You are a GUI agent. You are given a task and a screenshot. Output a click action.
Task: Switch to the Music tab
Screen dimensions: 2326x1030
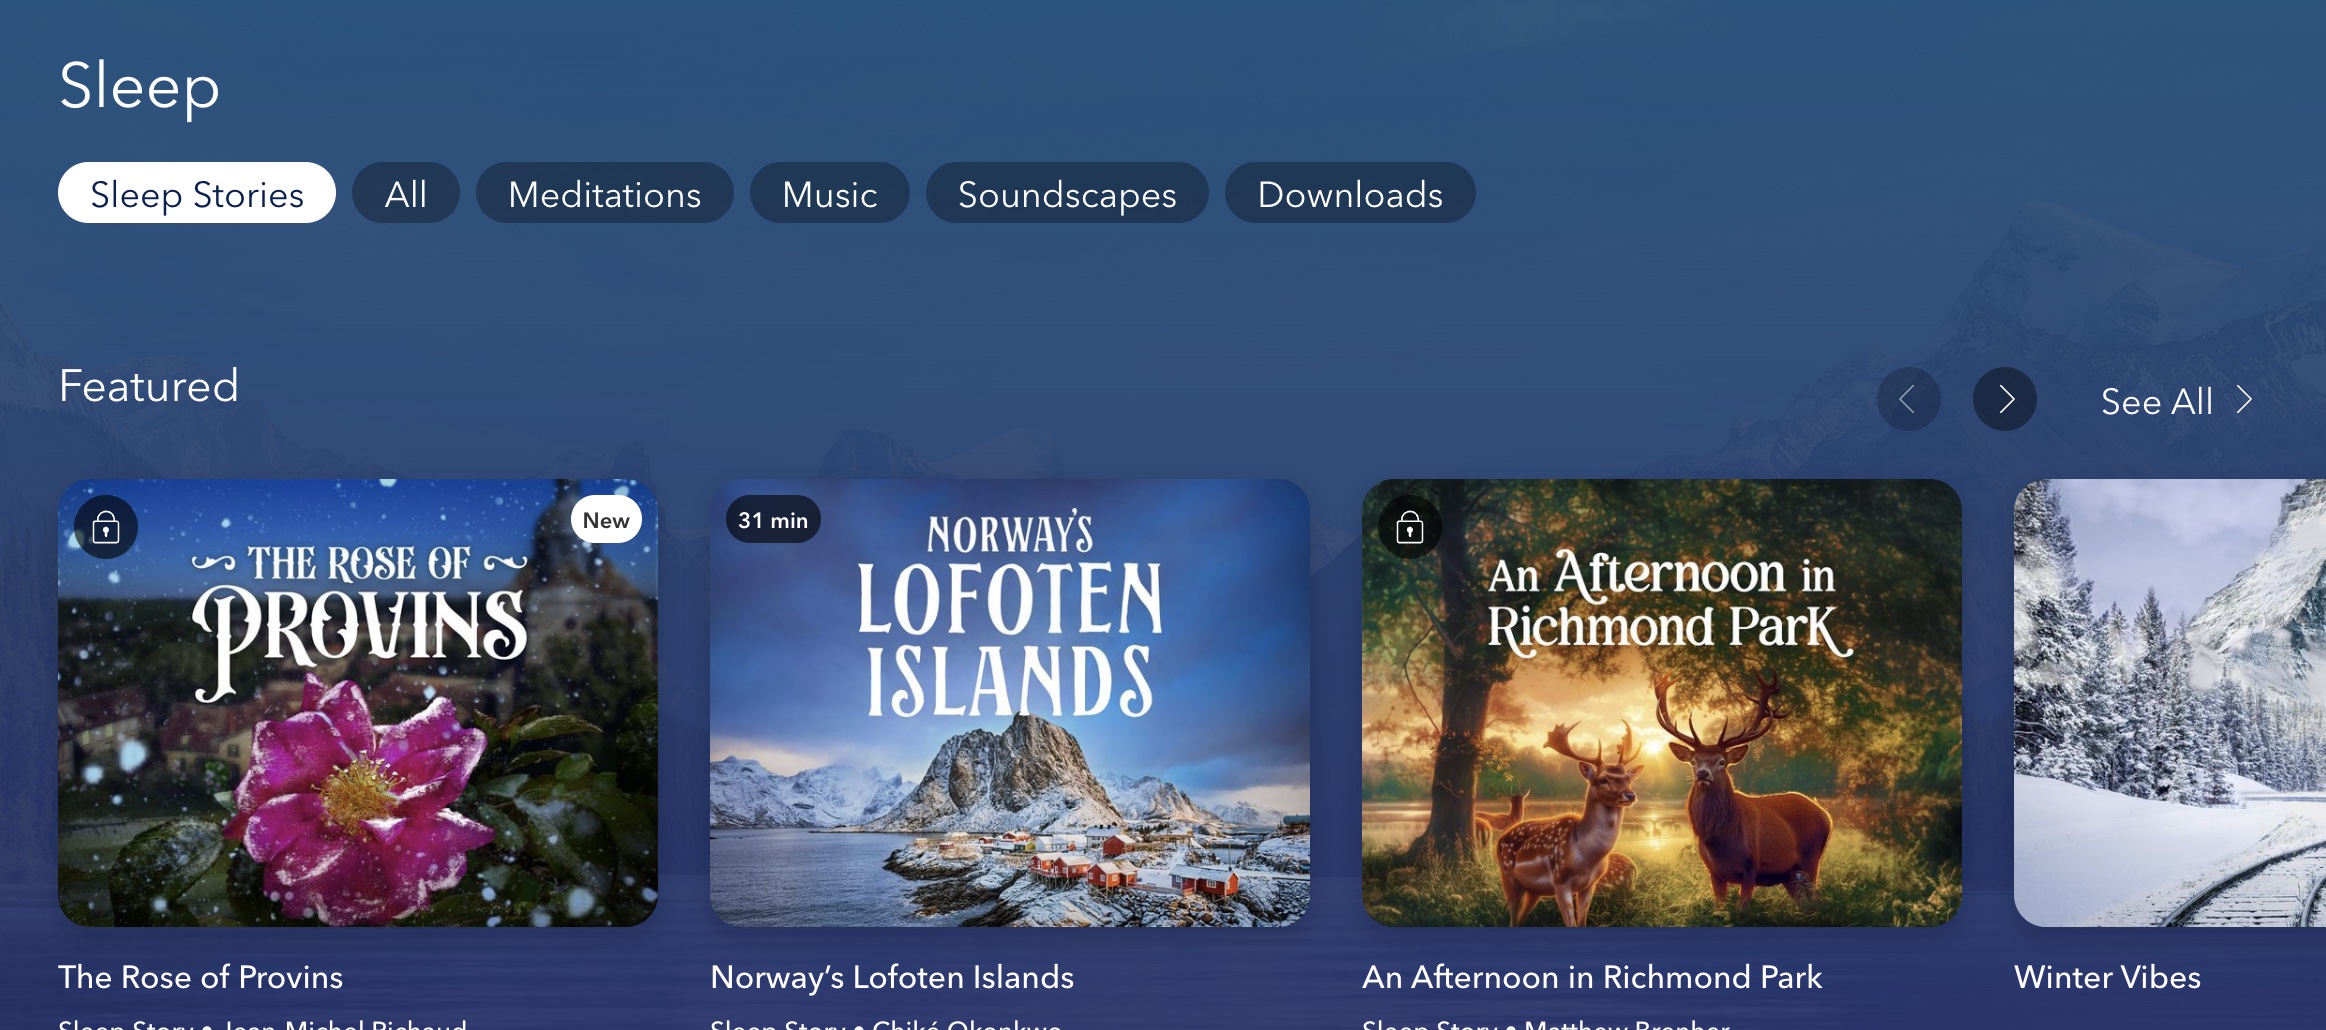830,193
